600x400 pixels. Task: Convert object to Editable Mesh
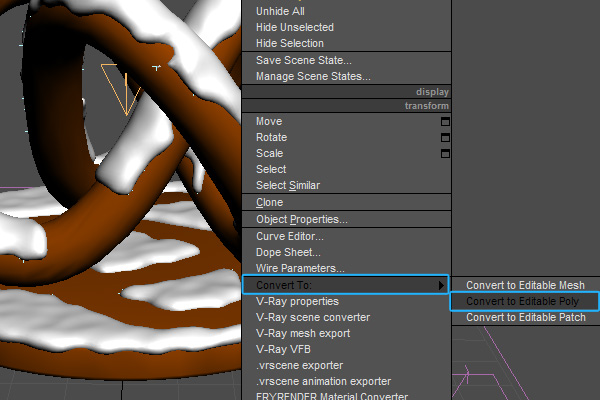[x=525, y=285]
